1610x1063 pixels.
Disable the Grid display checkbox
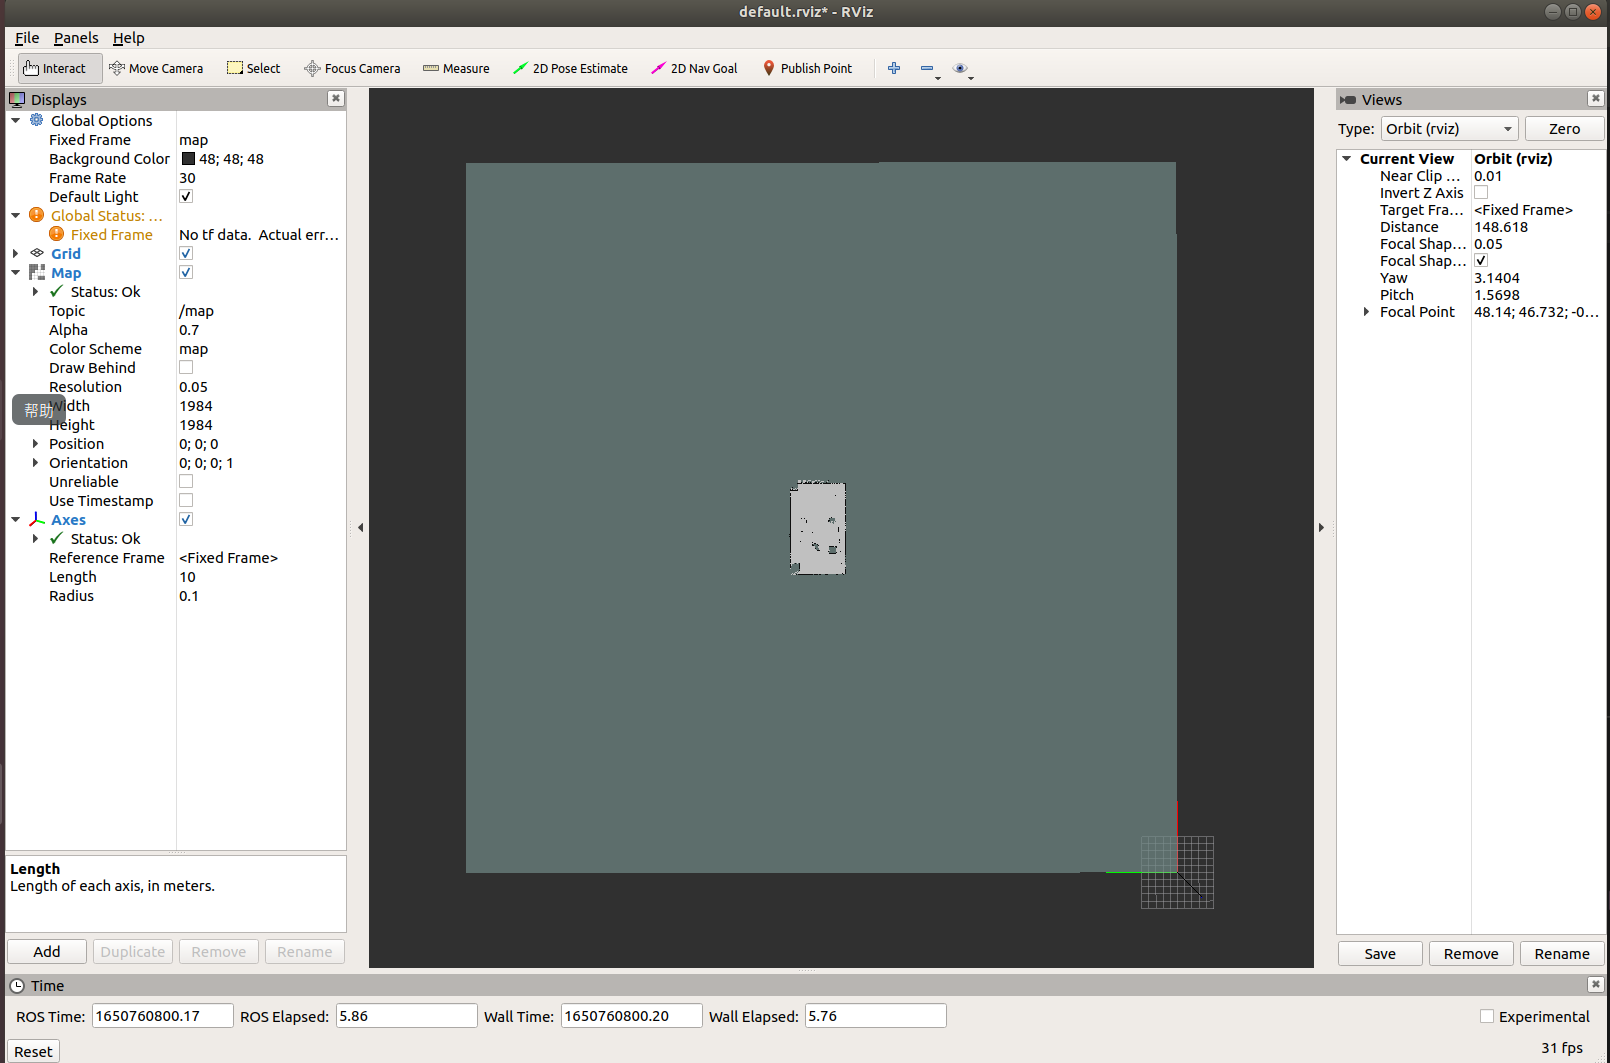click(x=186, y=253)
